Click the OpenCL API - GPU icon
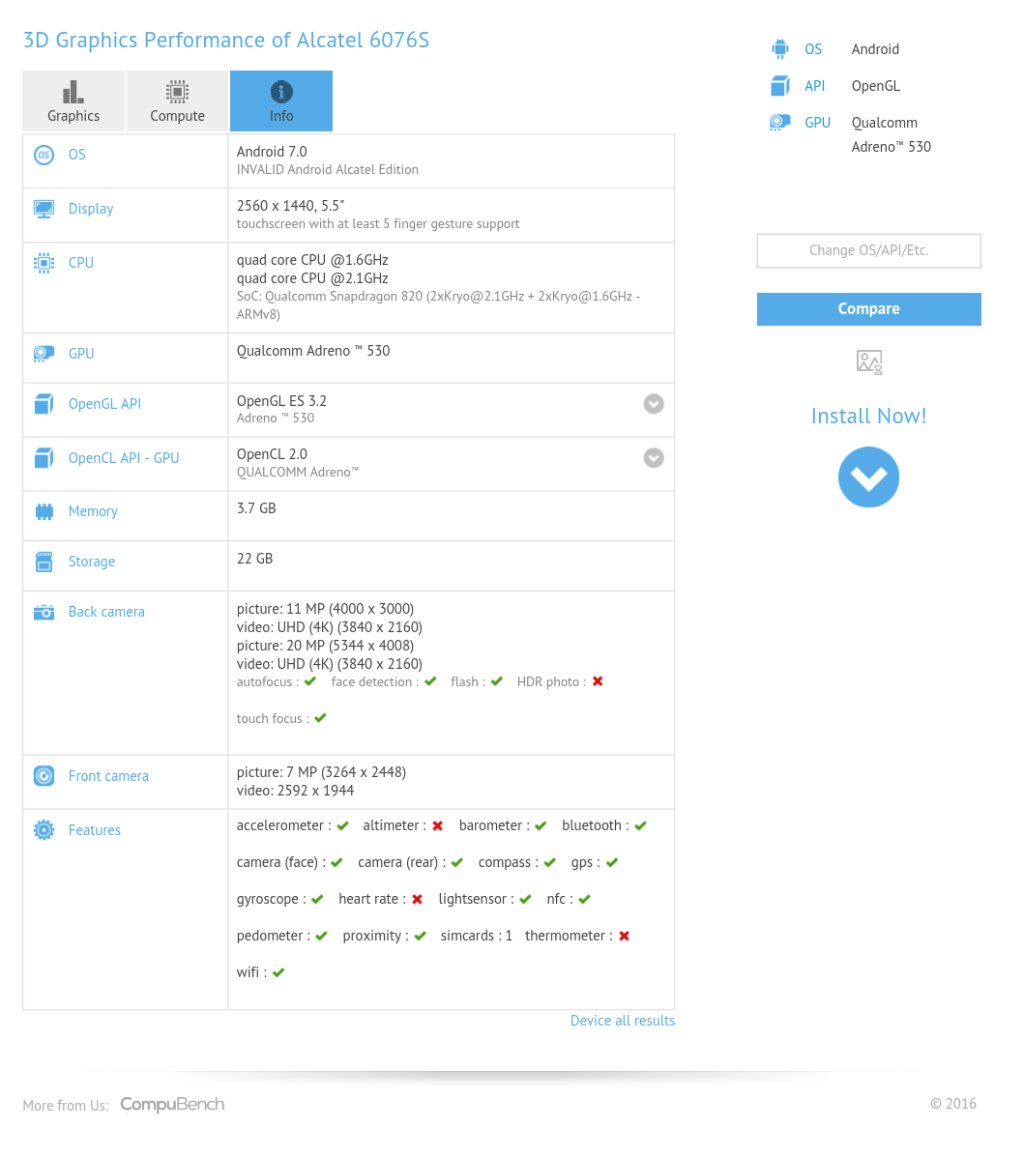Viewport: 1024px width, 1156px height. 44,458
